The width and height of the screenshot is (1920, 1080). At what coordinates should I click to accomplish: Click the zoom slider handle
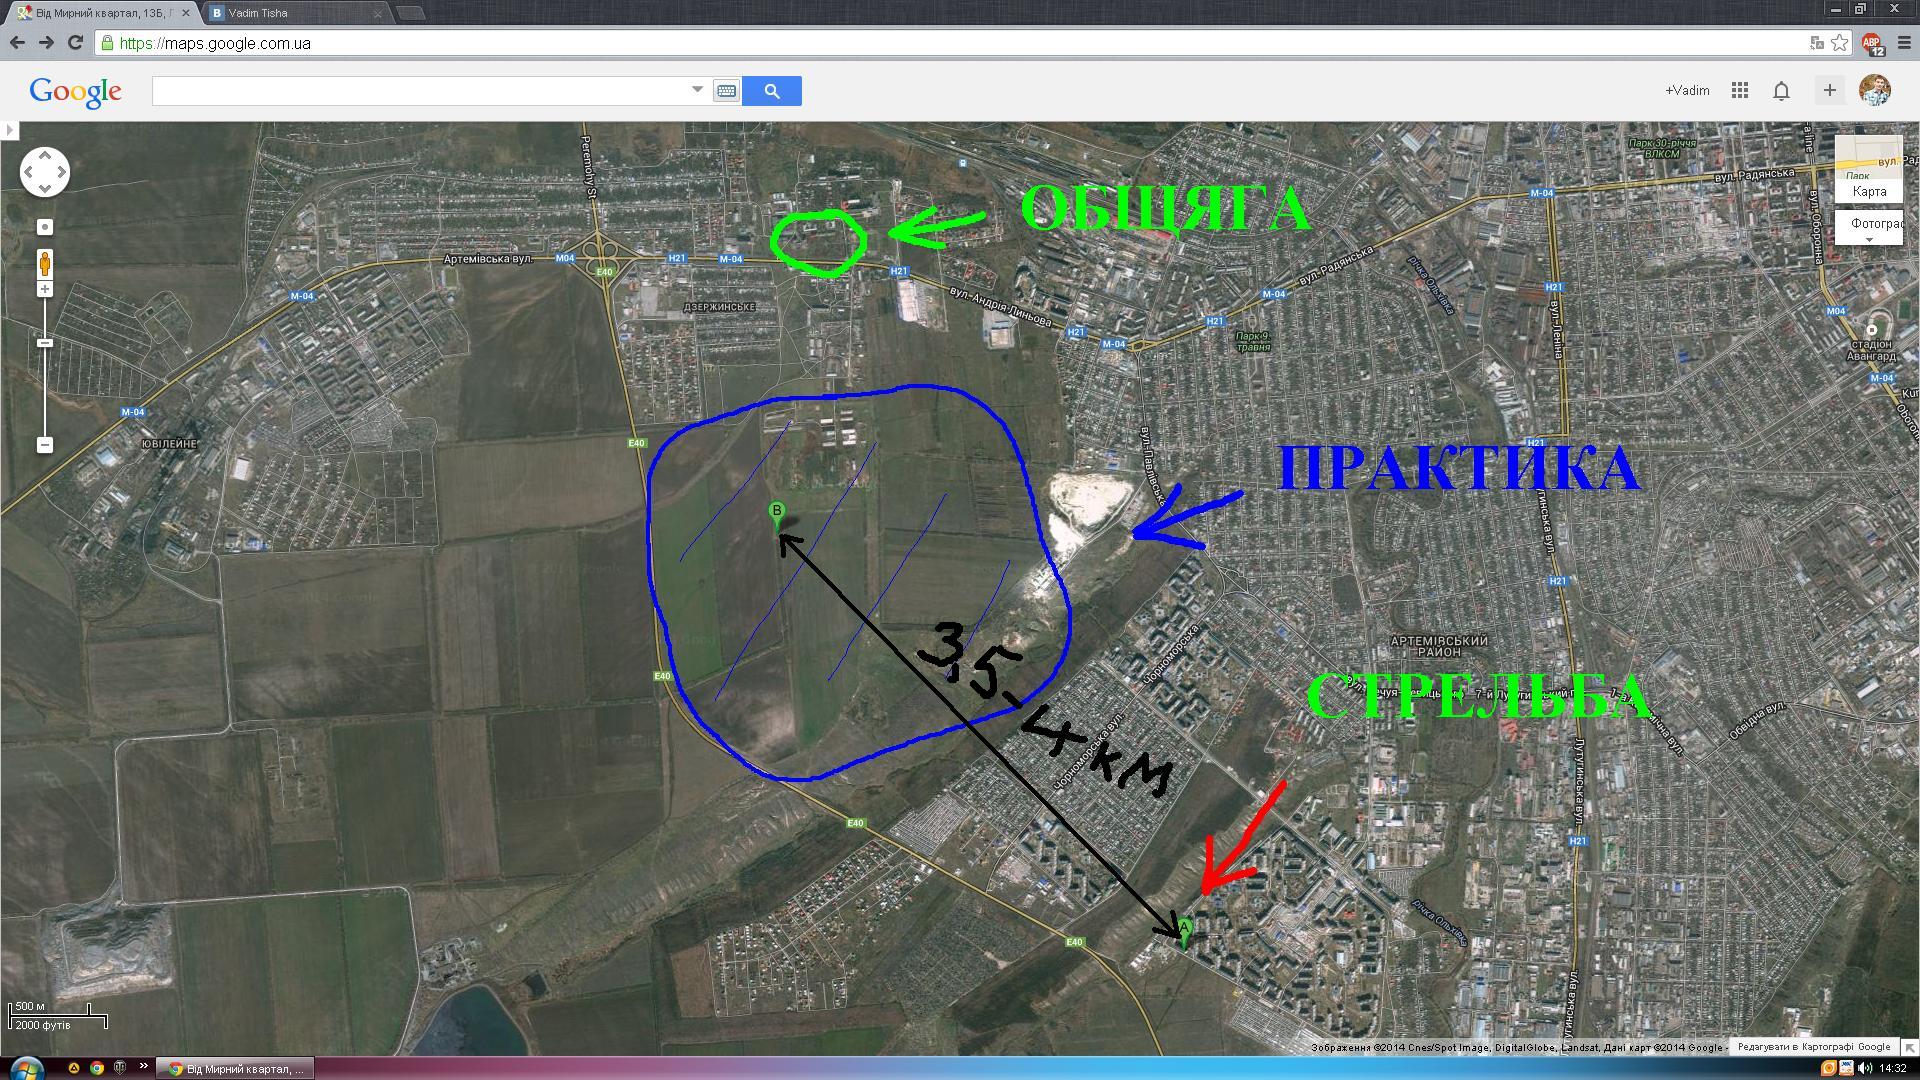(x=44, y=343)
